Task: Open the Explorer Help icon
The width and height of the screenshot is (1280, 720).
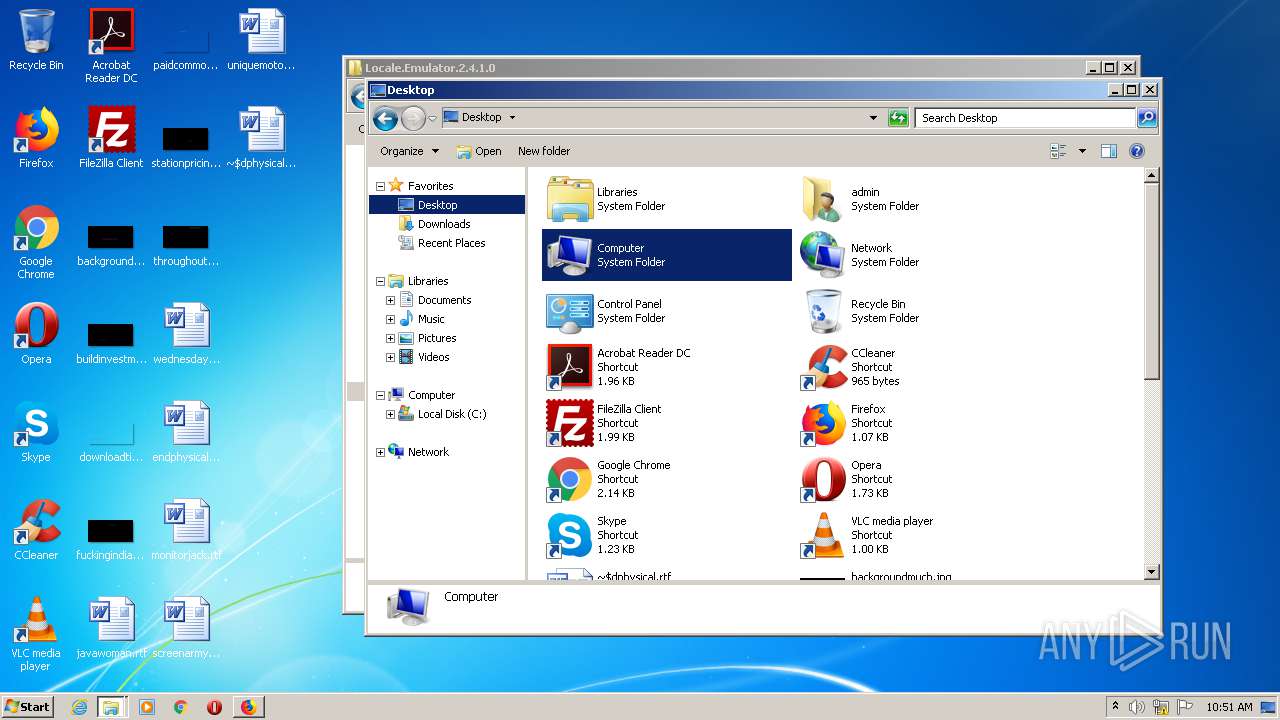Action: click(x=1137, y=151)
